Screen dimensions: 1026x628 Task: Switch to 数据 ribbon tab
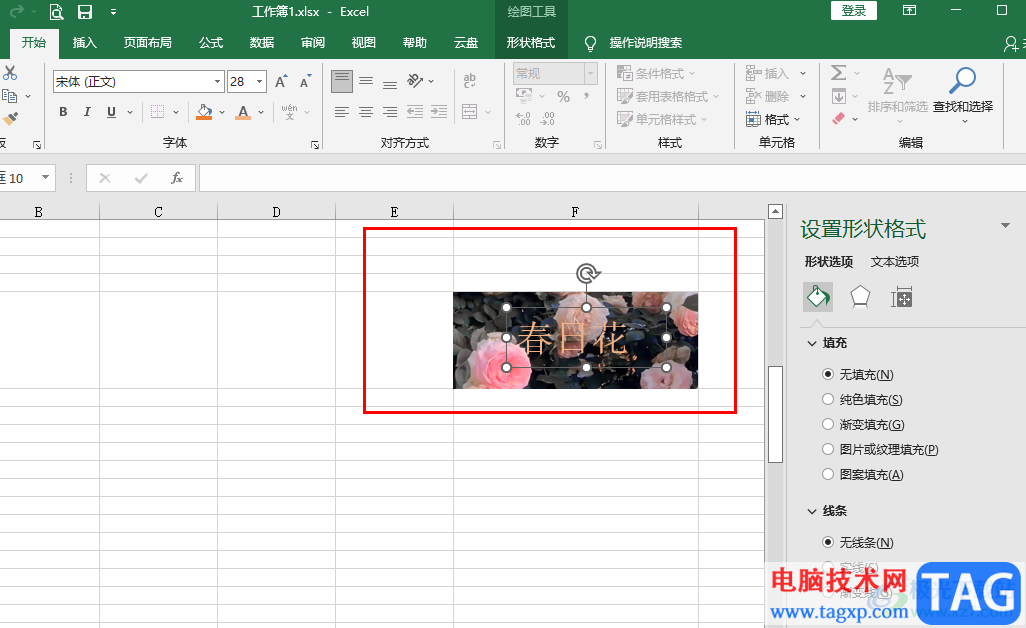[262, 43]
